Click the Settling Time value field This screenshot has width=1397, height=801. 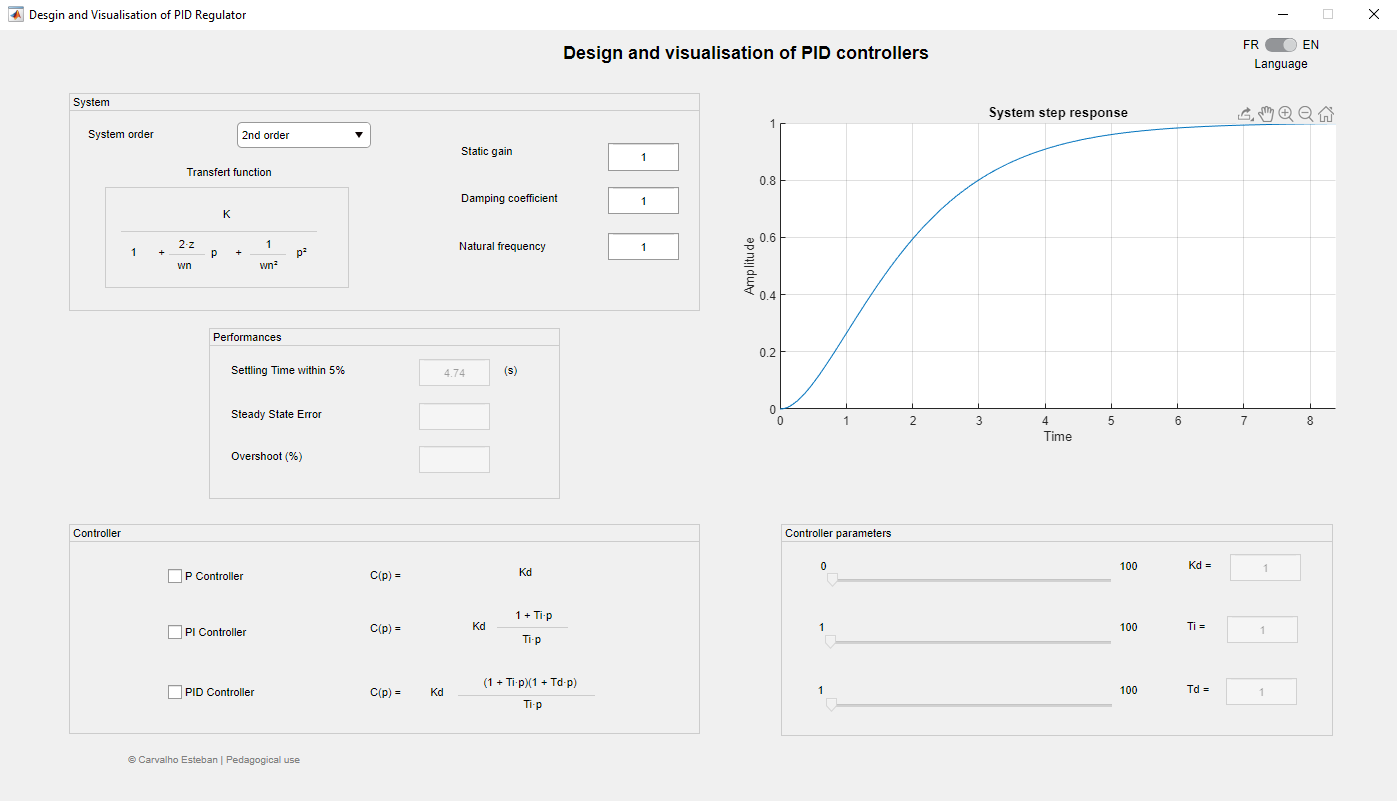[x=454, y=372]
